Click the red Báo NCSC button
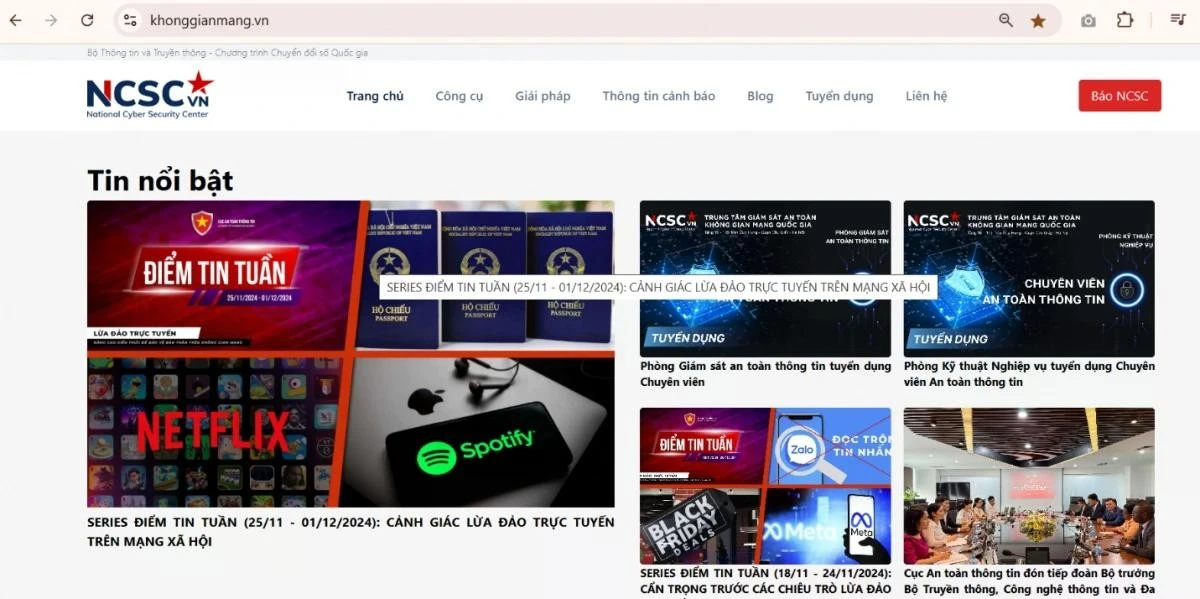This screenshot has height=599, width=1200. (1119, 95)
